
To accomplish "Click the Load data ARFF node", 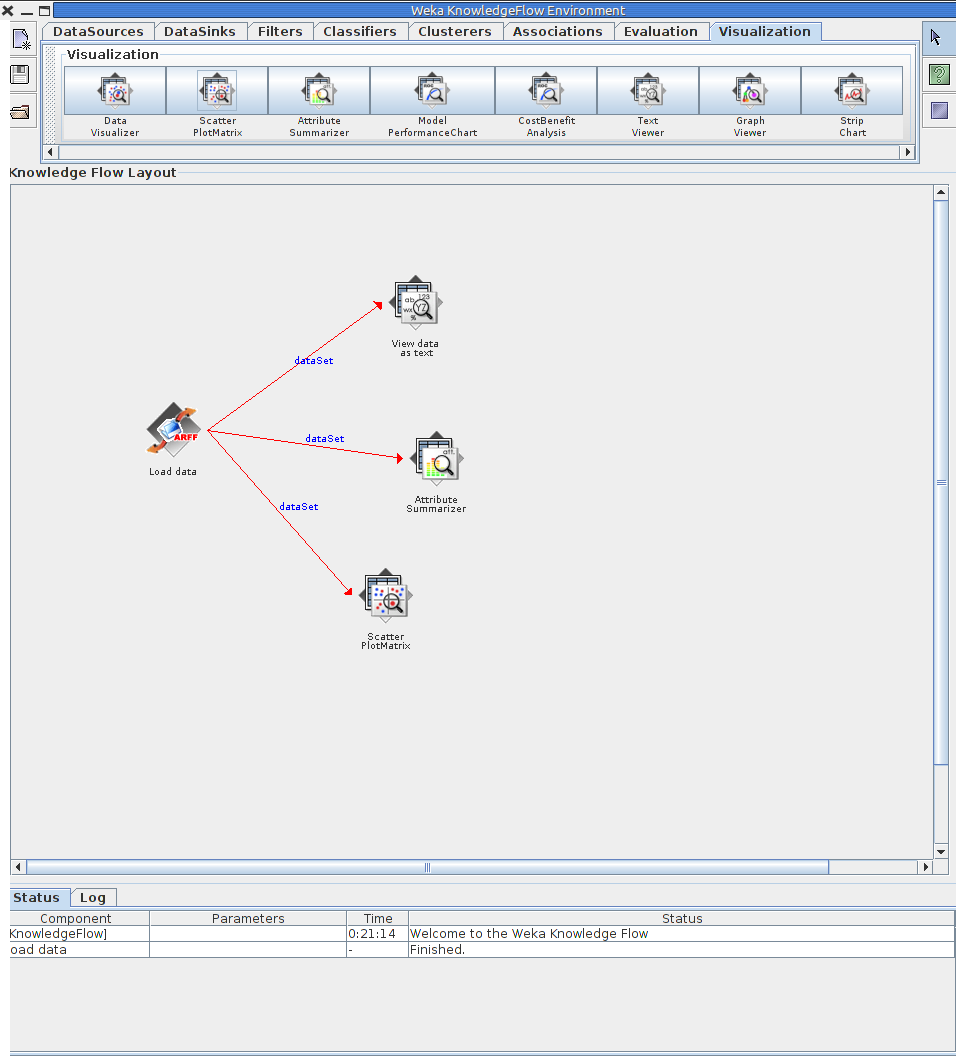I will tap(173, 431).
